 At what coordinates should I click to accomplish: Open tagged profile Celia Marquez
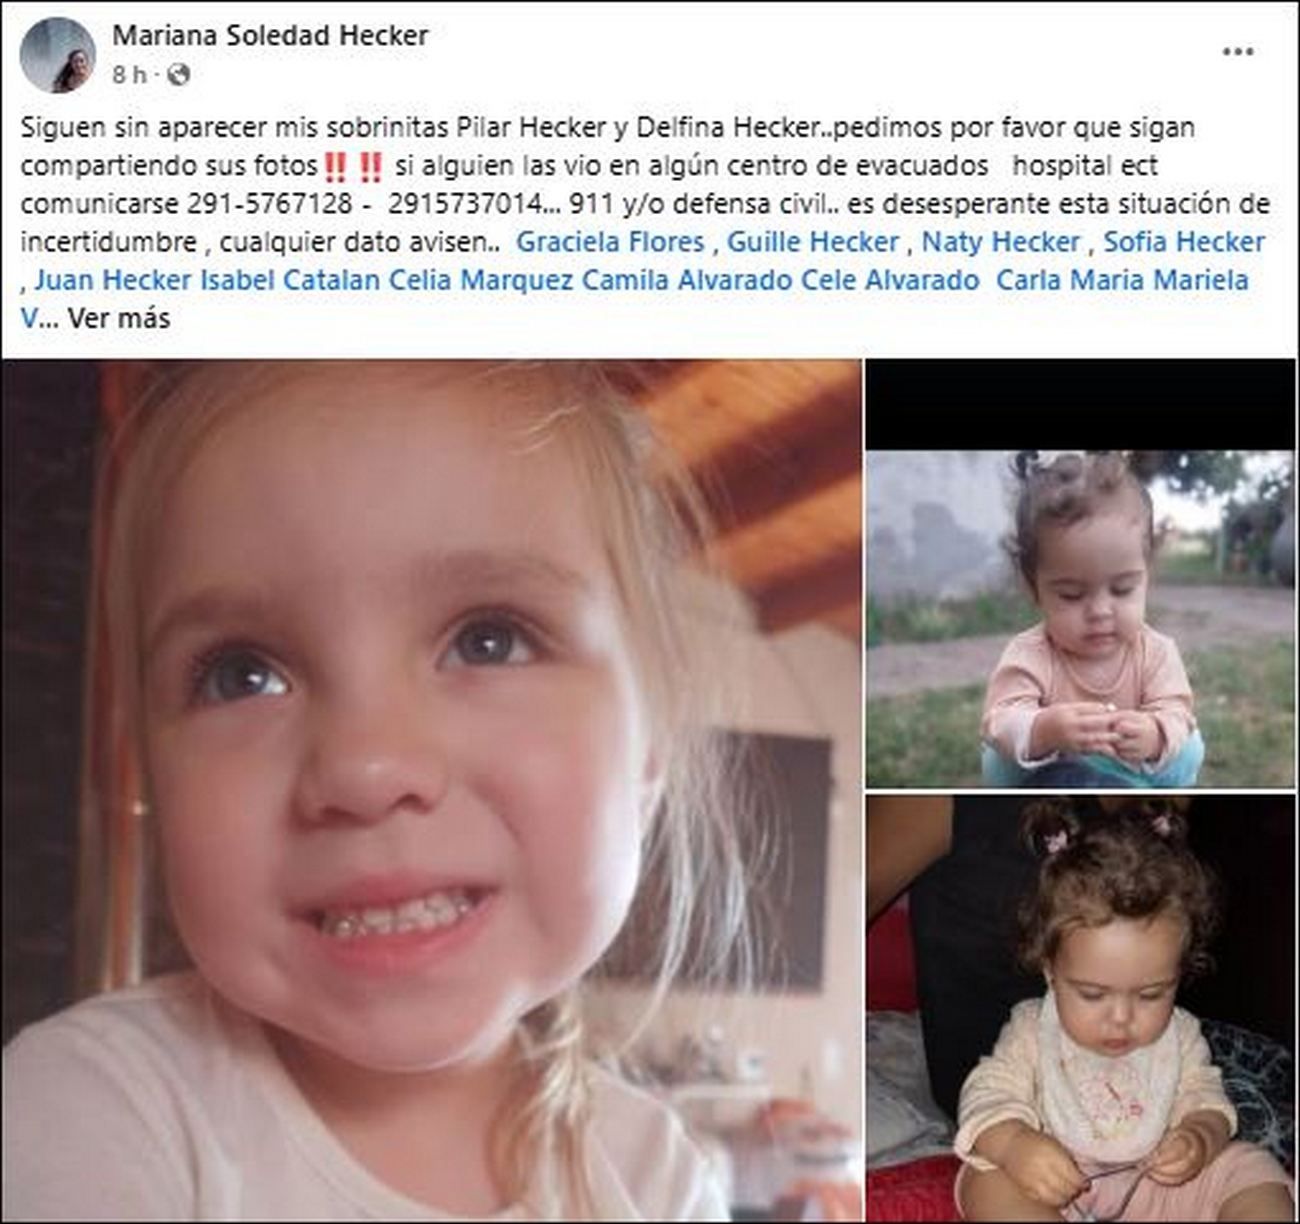click(481, 280)
